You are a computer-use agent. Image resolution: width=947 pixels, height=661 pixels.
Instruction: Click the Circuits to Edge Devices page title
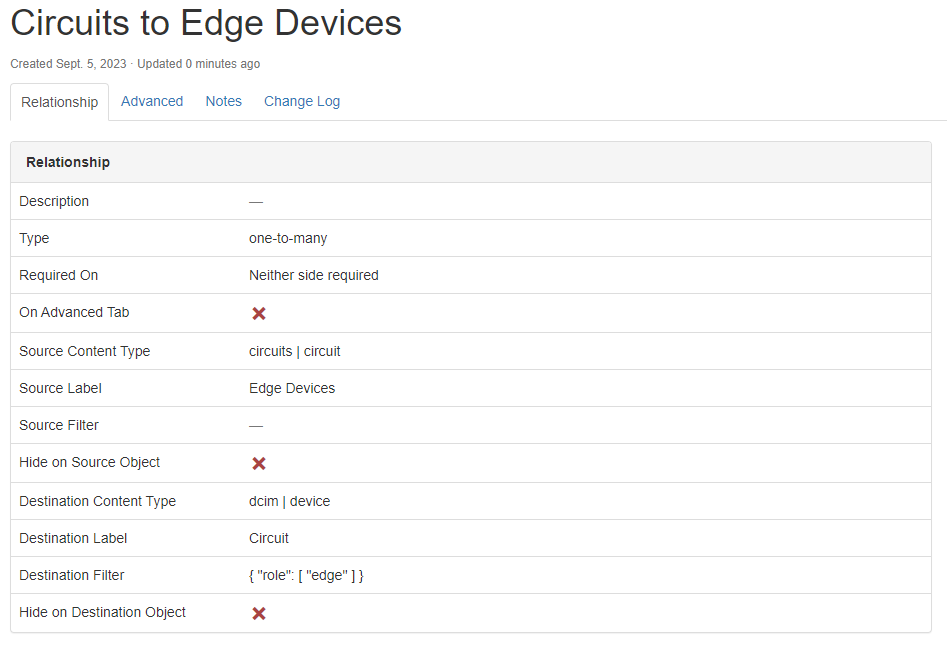tap(206, 24)
